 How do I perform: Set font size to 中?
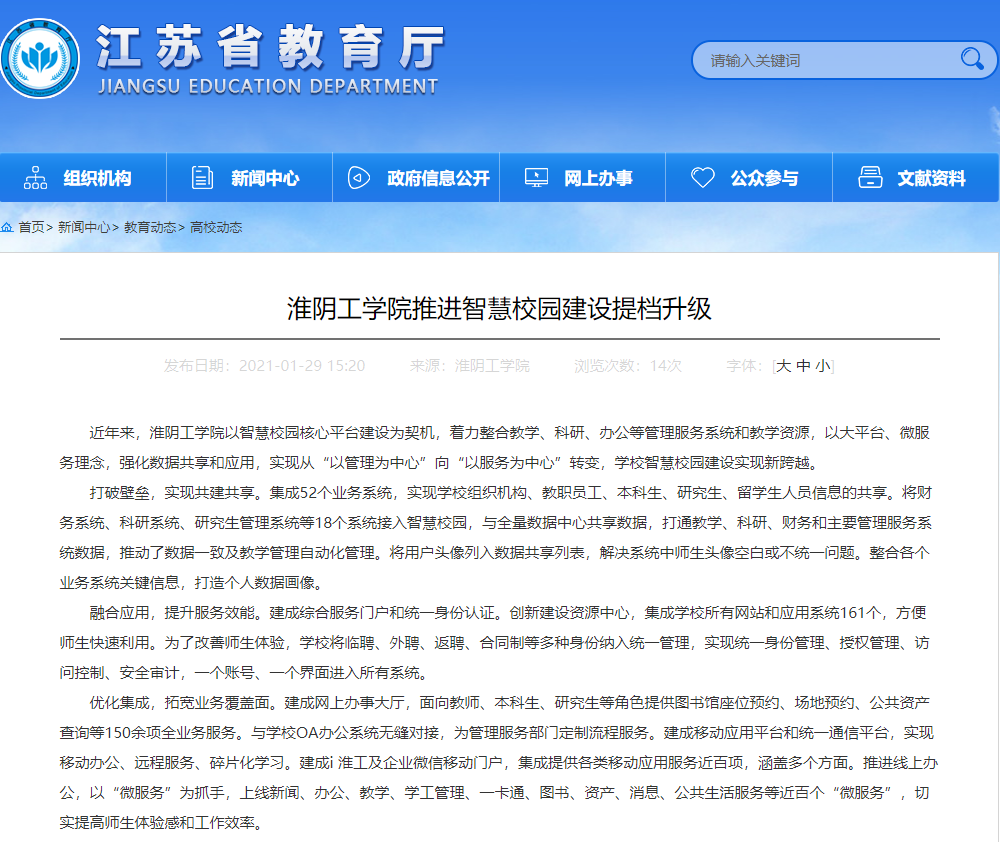pos(804,366)
